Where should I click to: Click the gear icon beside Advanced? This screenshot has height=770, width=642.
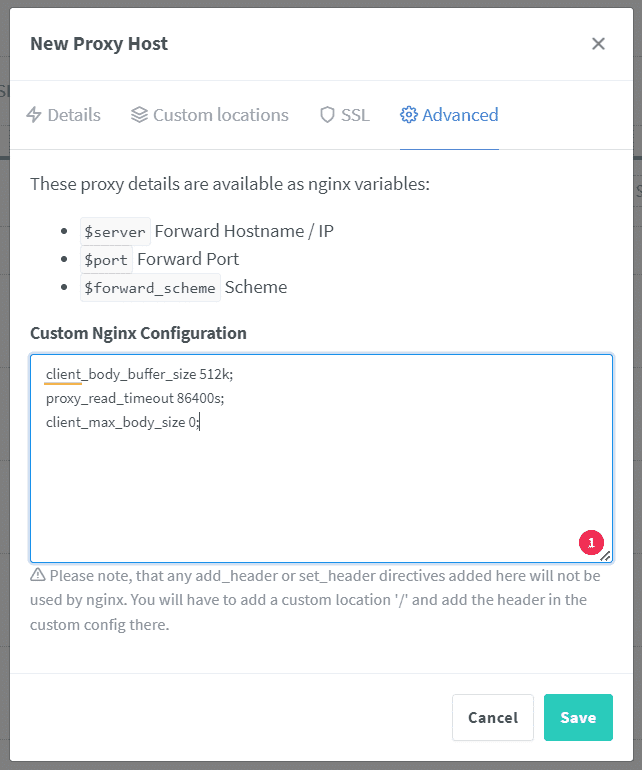point(408,115)
